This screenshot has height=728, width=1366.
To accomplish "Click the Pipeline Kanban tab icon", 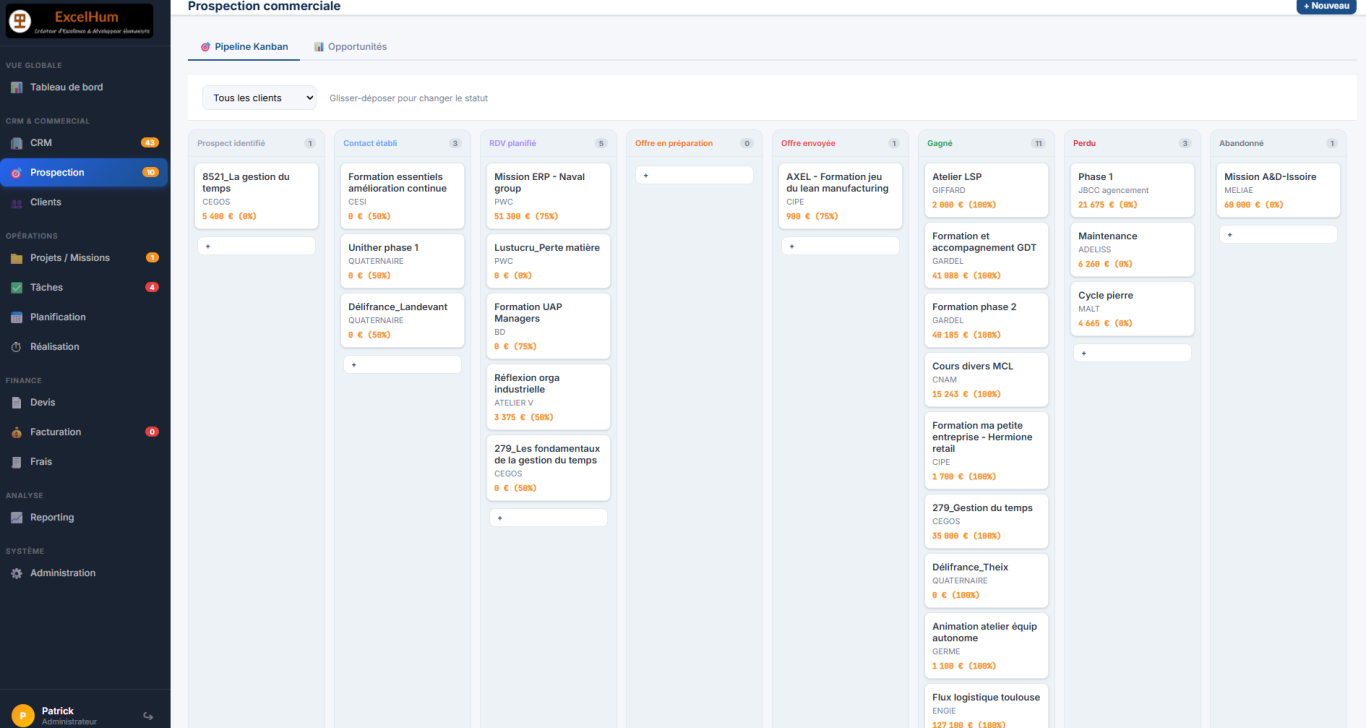I will point(205,47).
